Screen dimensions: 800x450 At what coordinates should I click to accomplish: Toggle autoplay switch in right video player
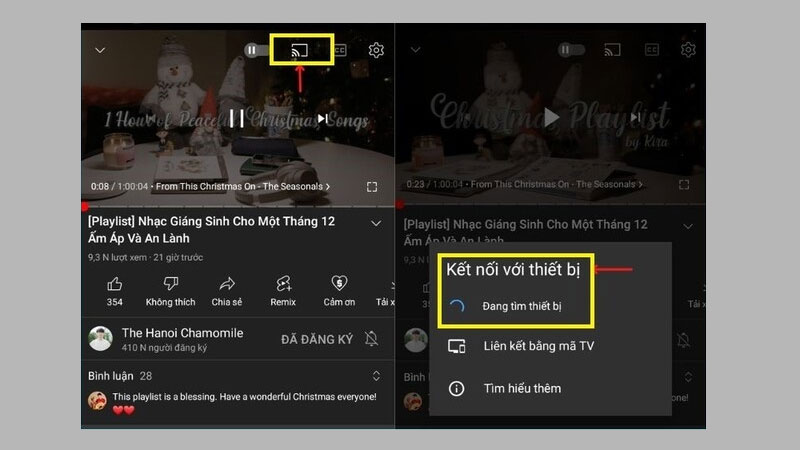[x=570, y=49]
